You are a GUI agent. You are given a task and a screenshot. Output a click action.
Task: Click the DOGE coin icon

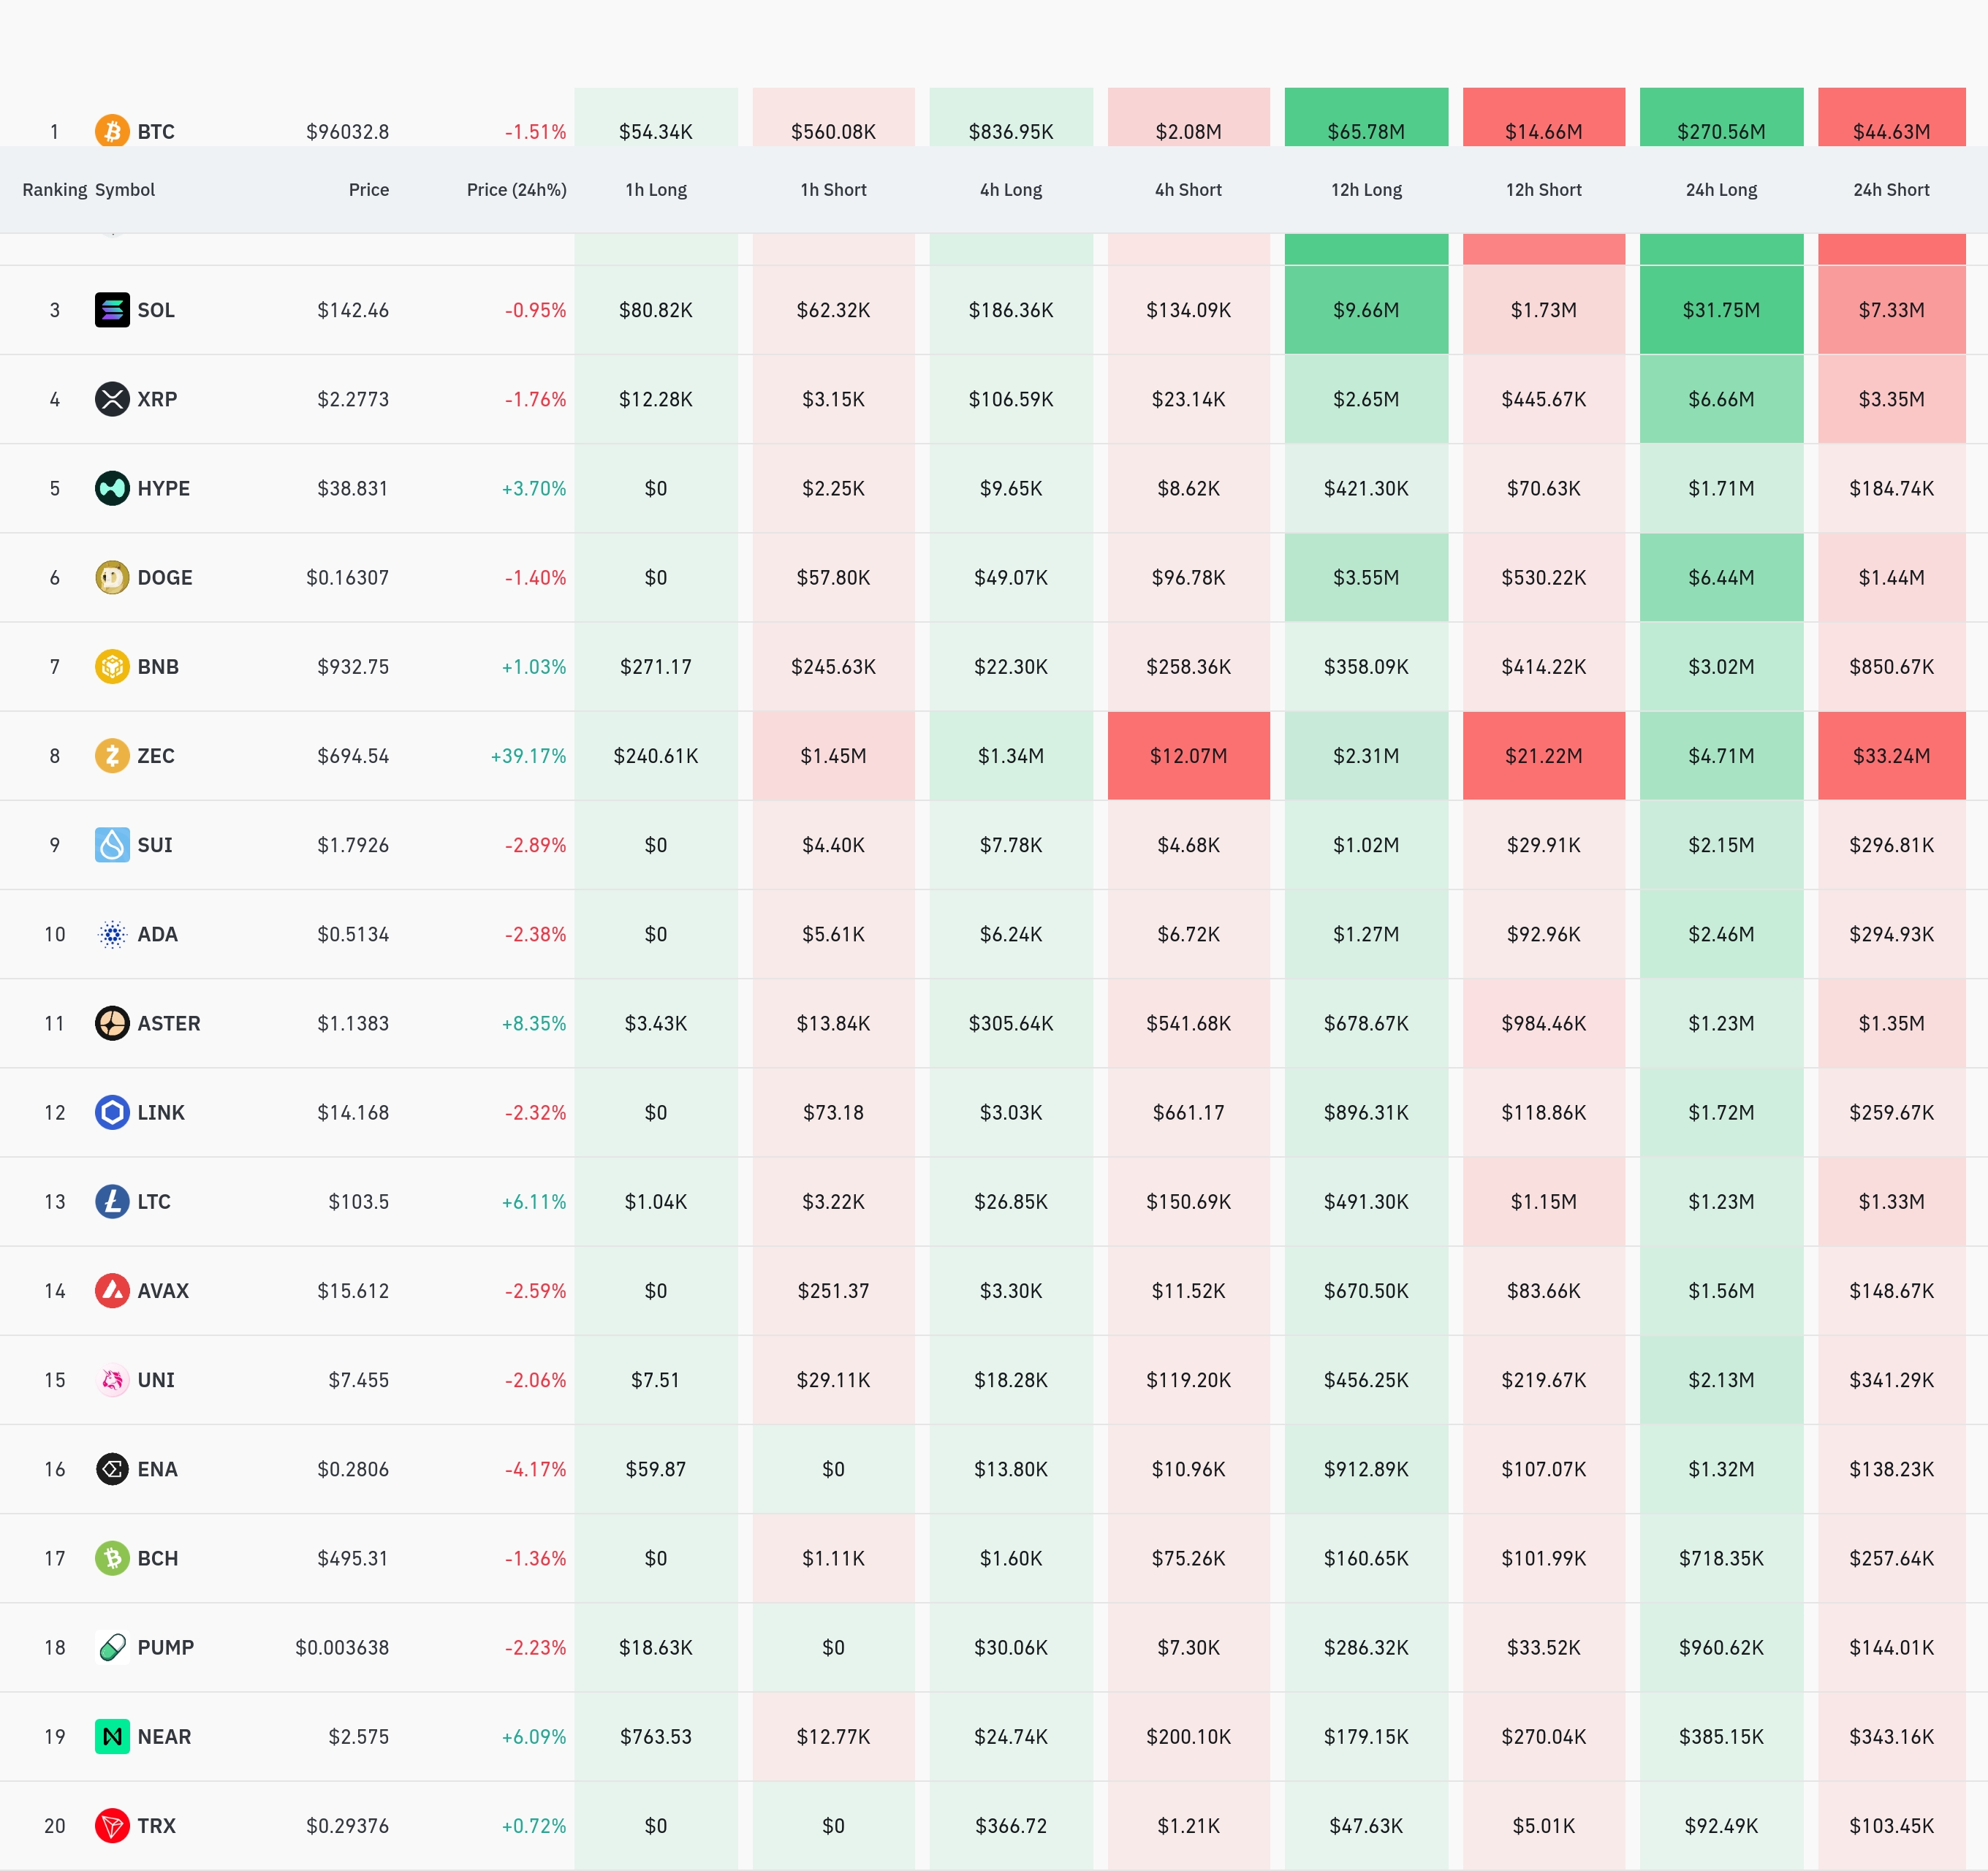click(x=112, y=577)
